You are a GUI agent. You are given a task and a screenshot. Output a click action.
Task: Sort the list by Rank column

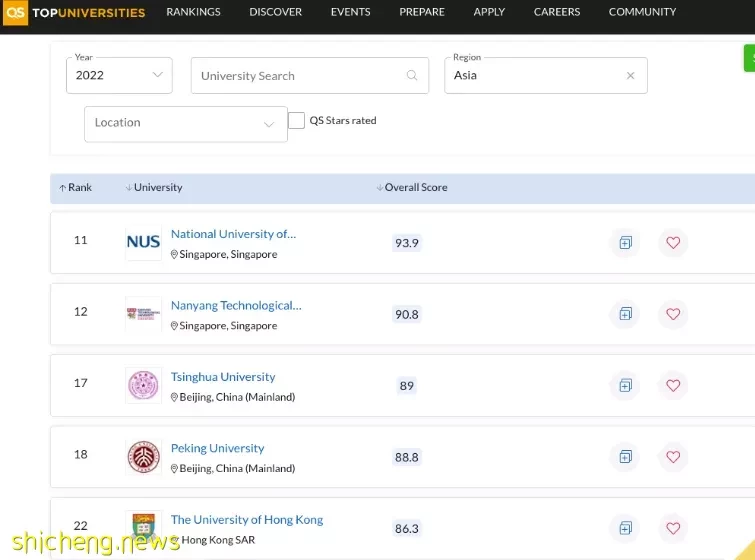pyautogui.click(x=75, y=187)
